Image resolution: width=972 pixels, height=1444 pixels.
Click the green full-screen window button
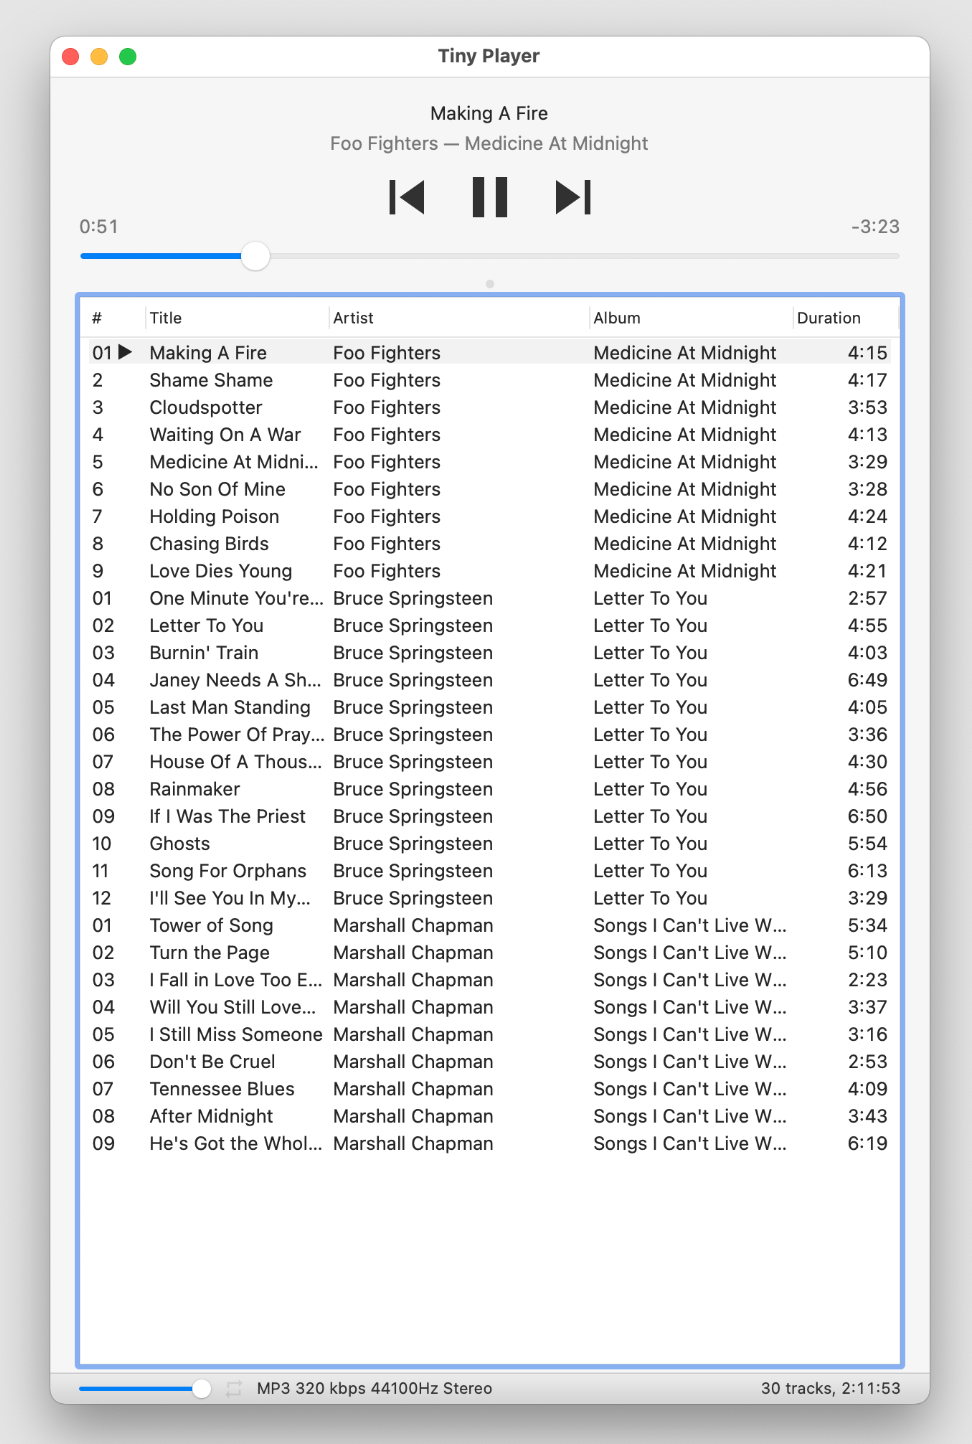(x=128, y=56)
